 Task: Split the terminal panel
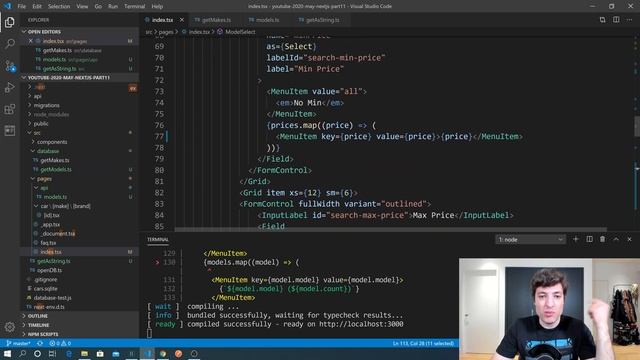click(589, 239)
